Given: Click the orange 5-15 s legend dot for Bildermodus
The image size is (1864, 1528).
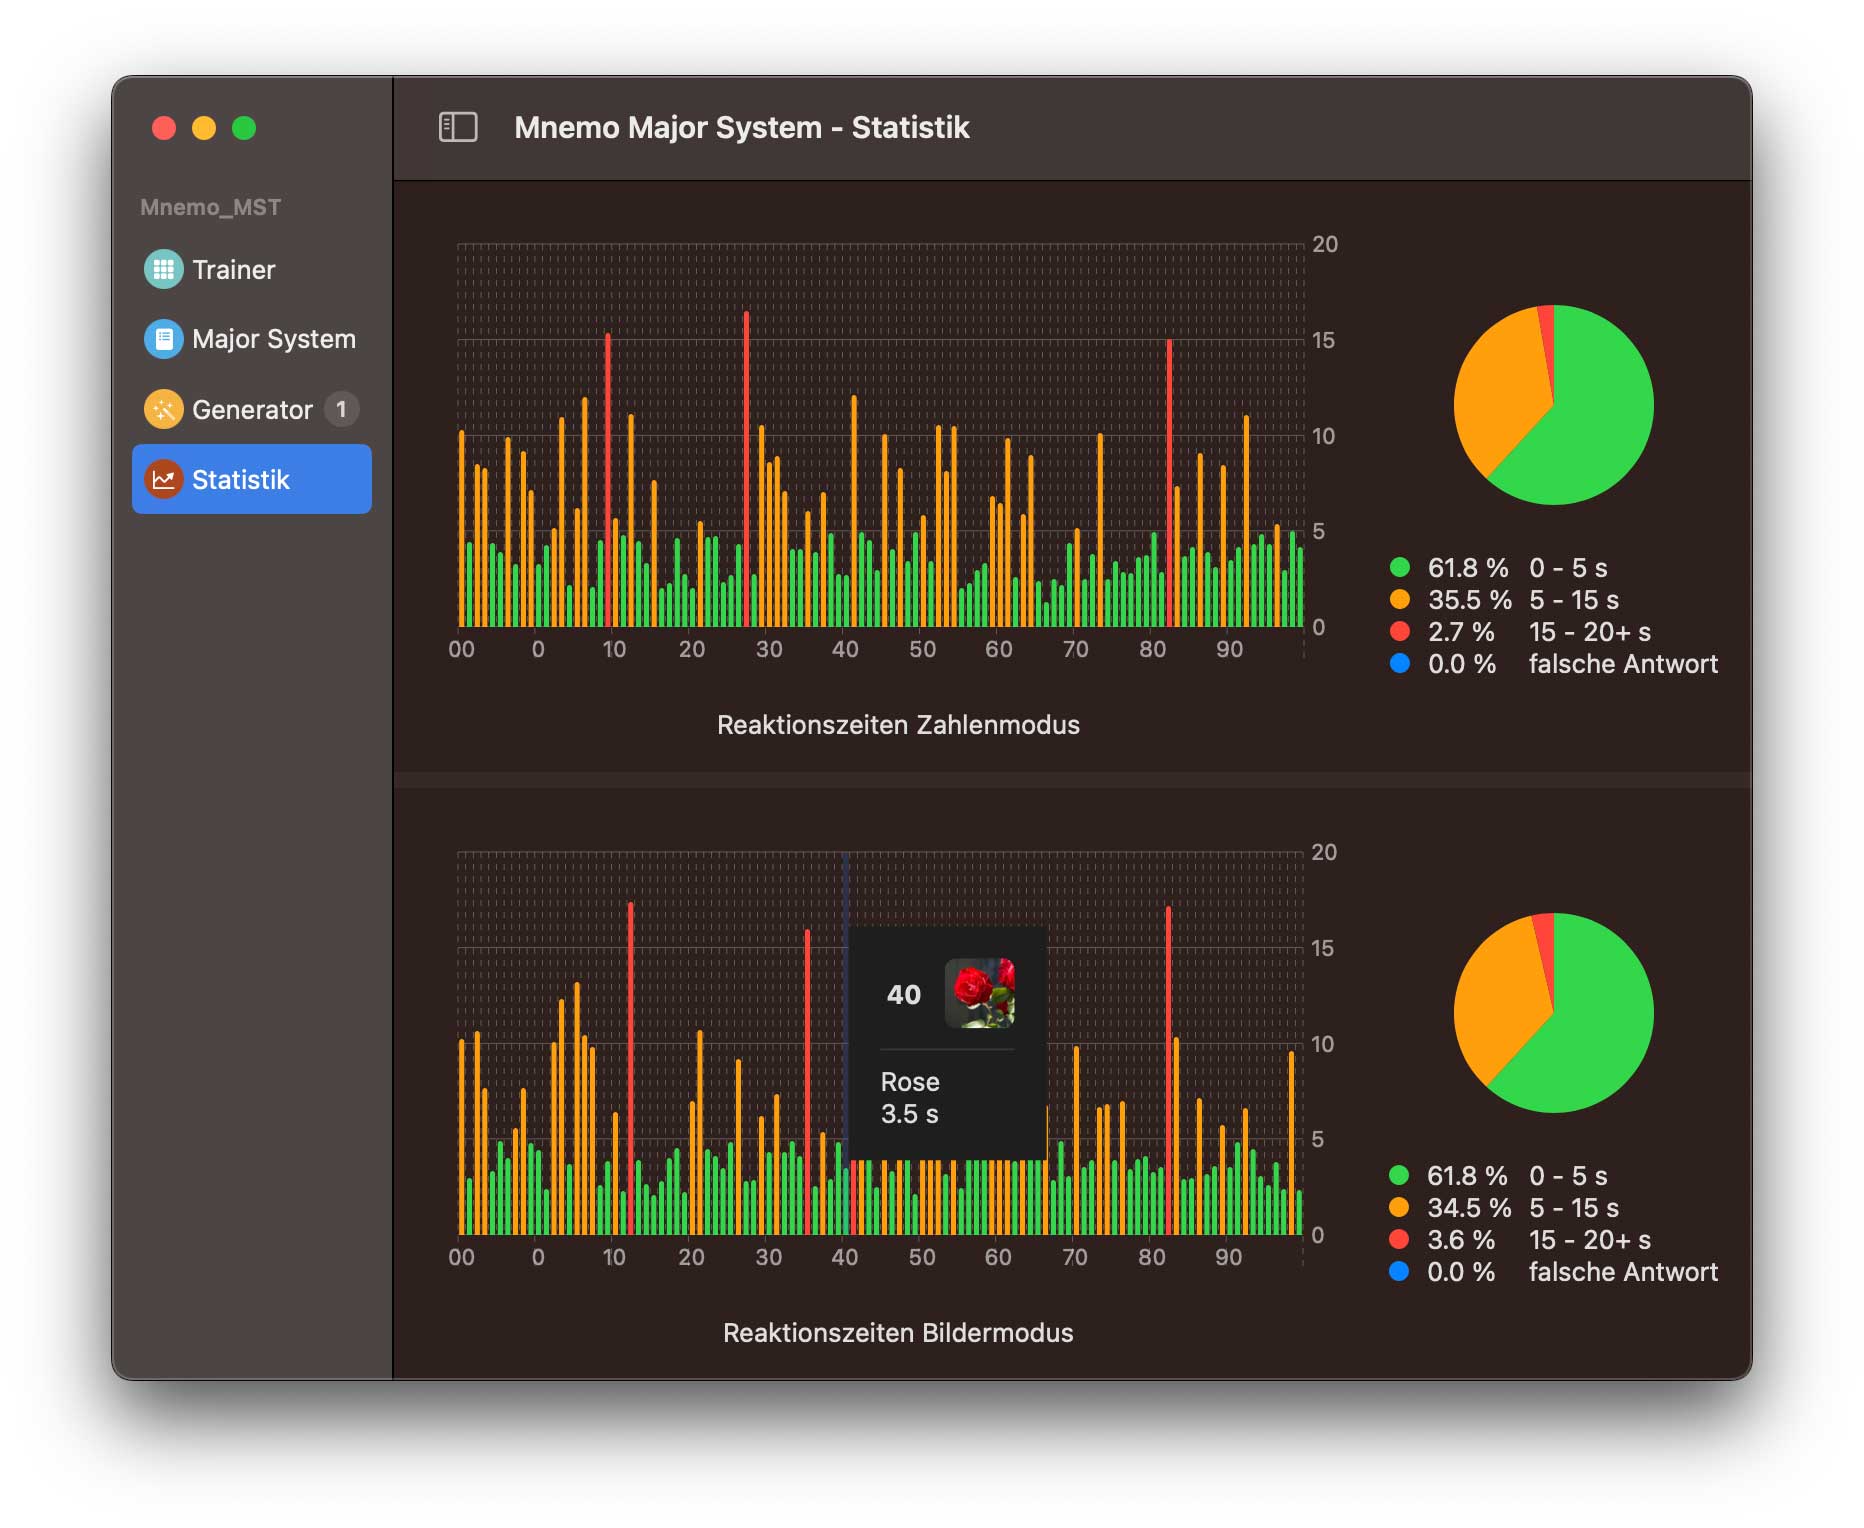Looking at the screenshot, I should (x=1399, y=1208).
